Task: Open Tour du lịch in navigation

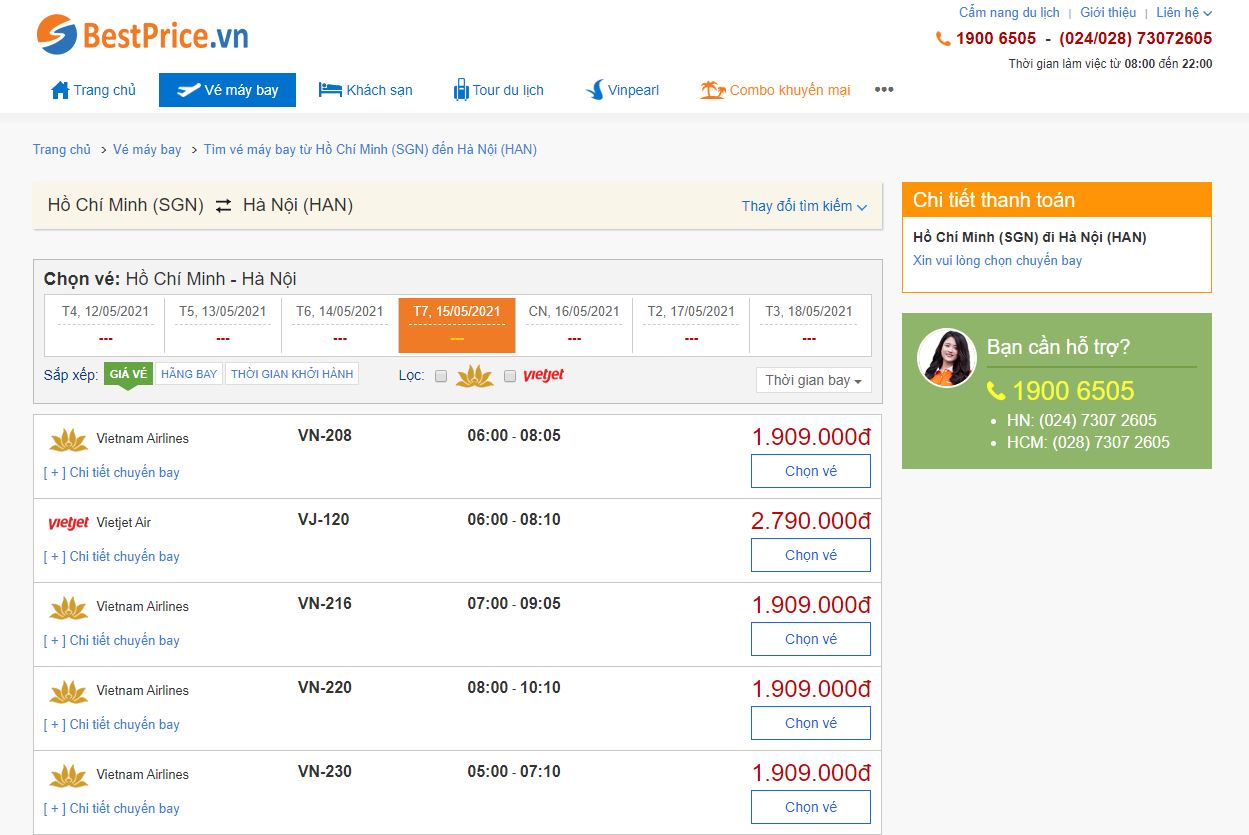Action: click(x=498, y=90)
